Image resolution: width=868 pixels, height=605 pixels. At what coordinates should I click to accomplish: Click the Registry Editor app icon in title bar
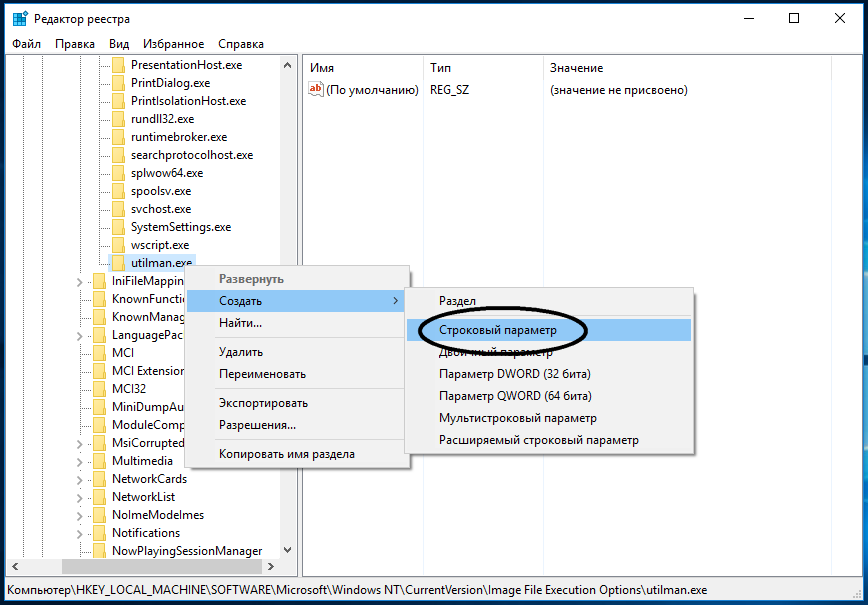[20, 18]
